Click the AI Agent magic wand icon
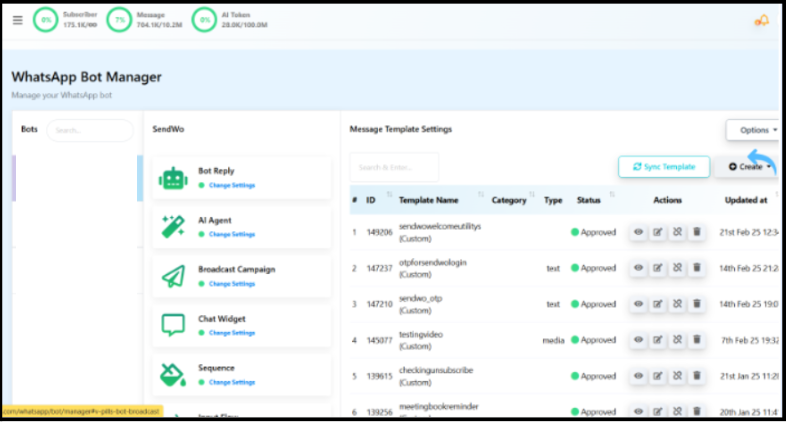Viewport: 786px width, 422px height. point(173,227)
